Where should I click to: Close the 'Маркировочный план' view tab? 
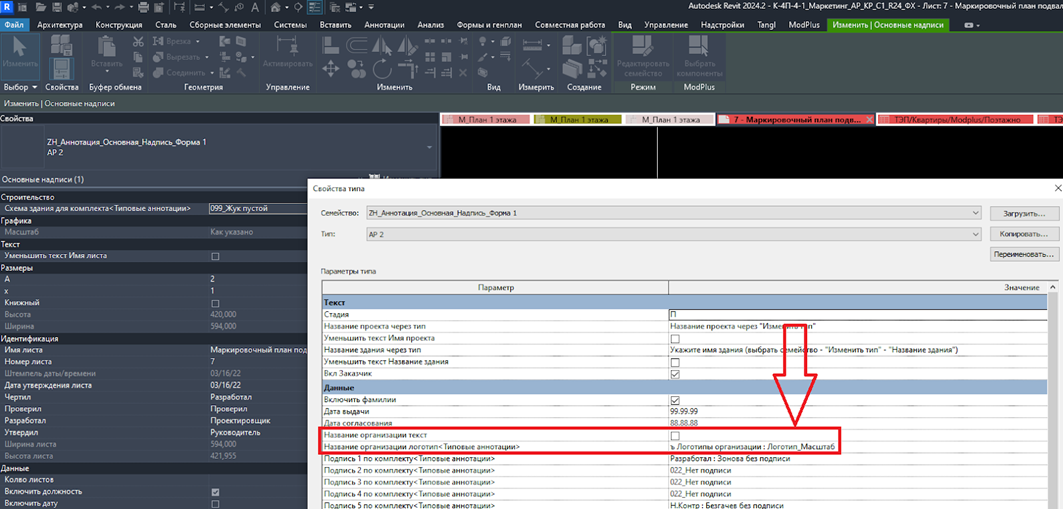[x=870, y=119]
